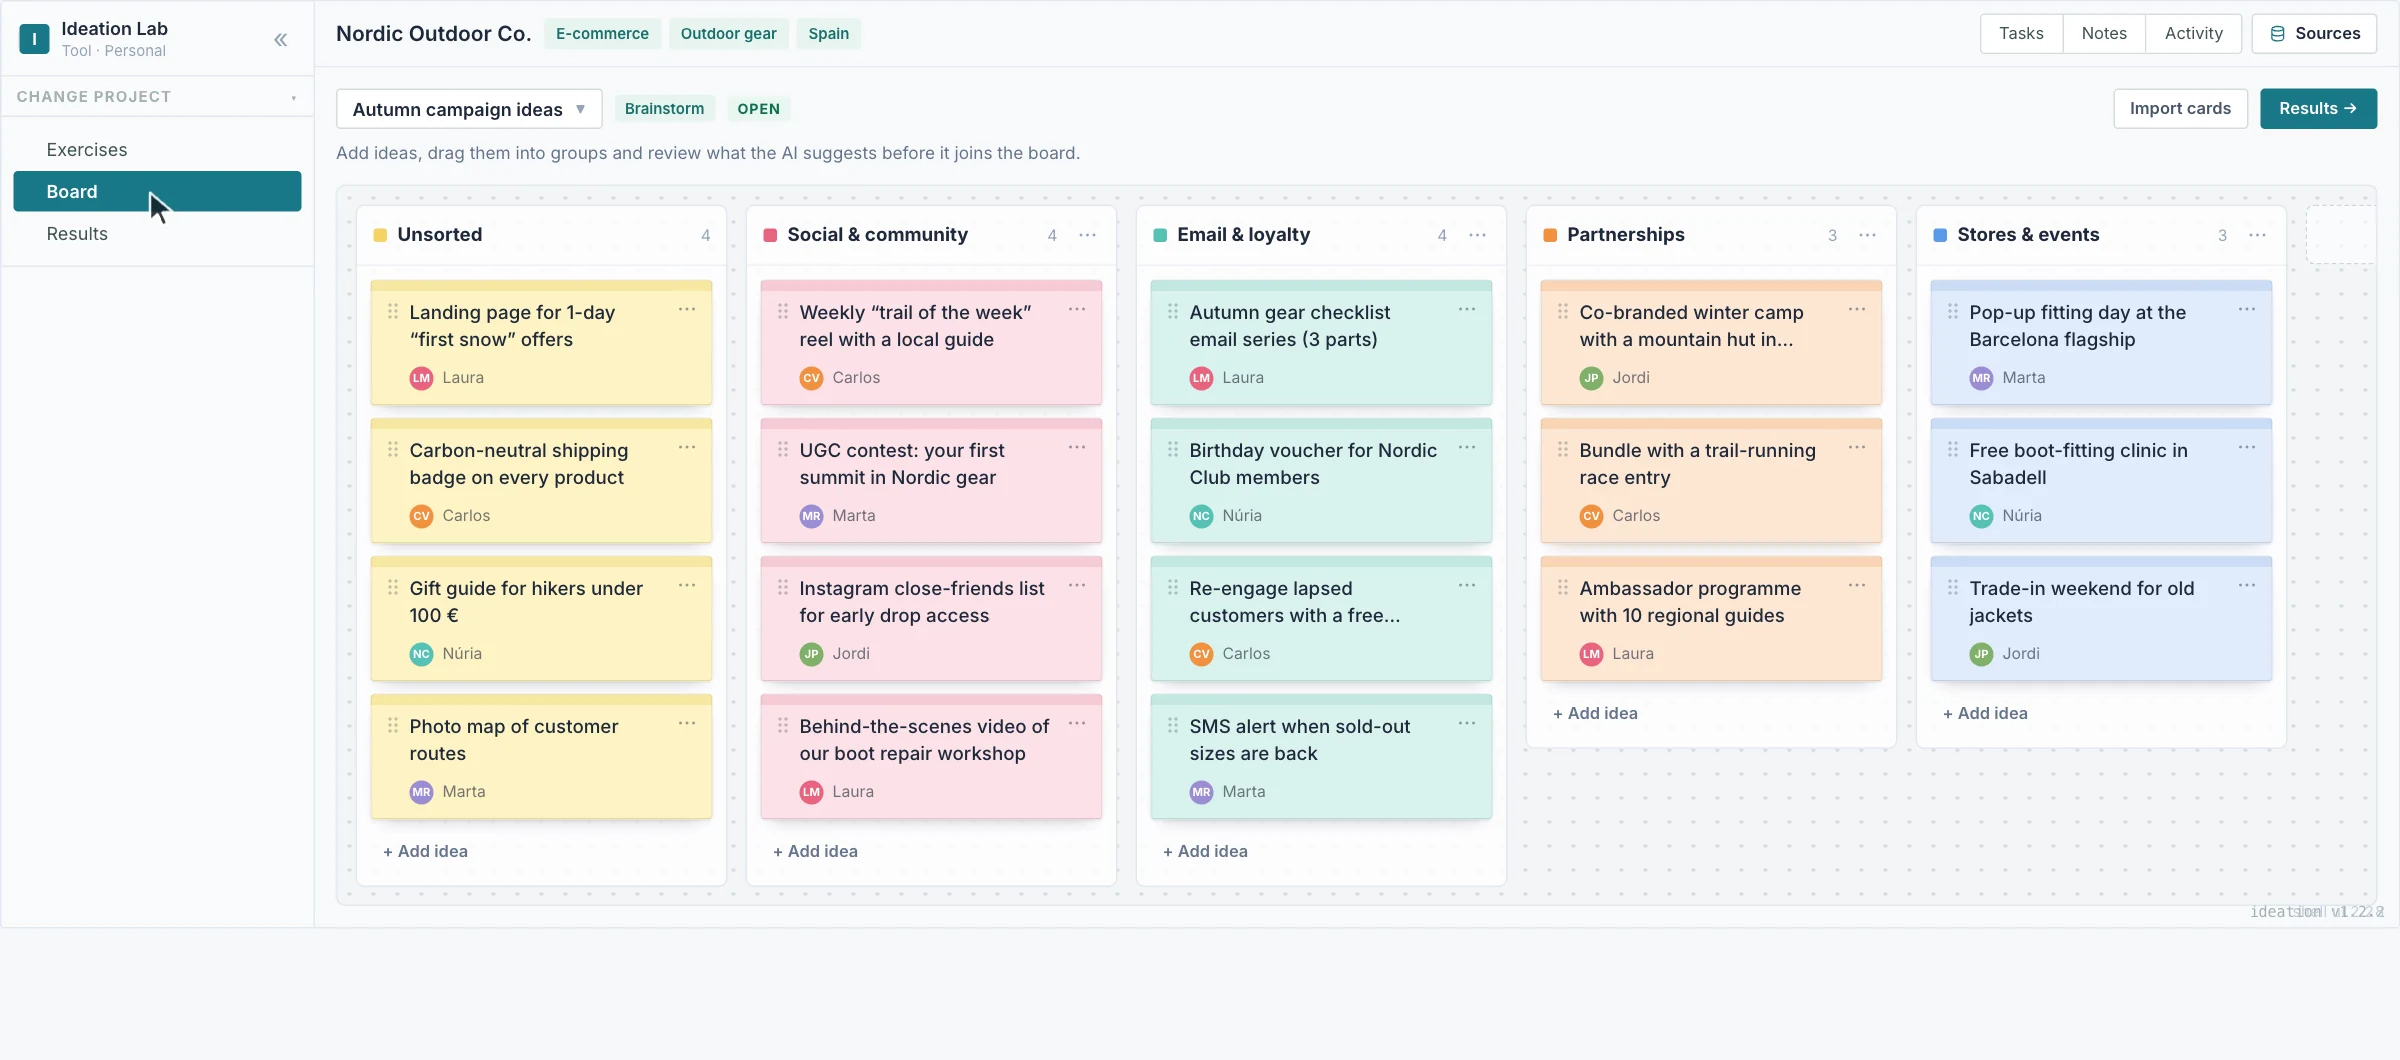Open menu on SMS alert sold-out sizes card
This screenshot has height=1060, width=2400.
(1467, 724)
